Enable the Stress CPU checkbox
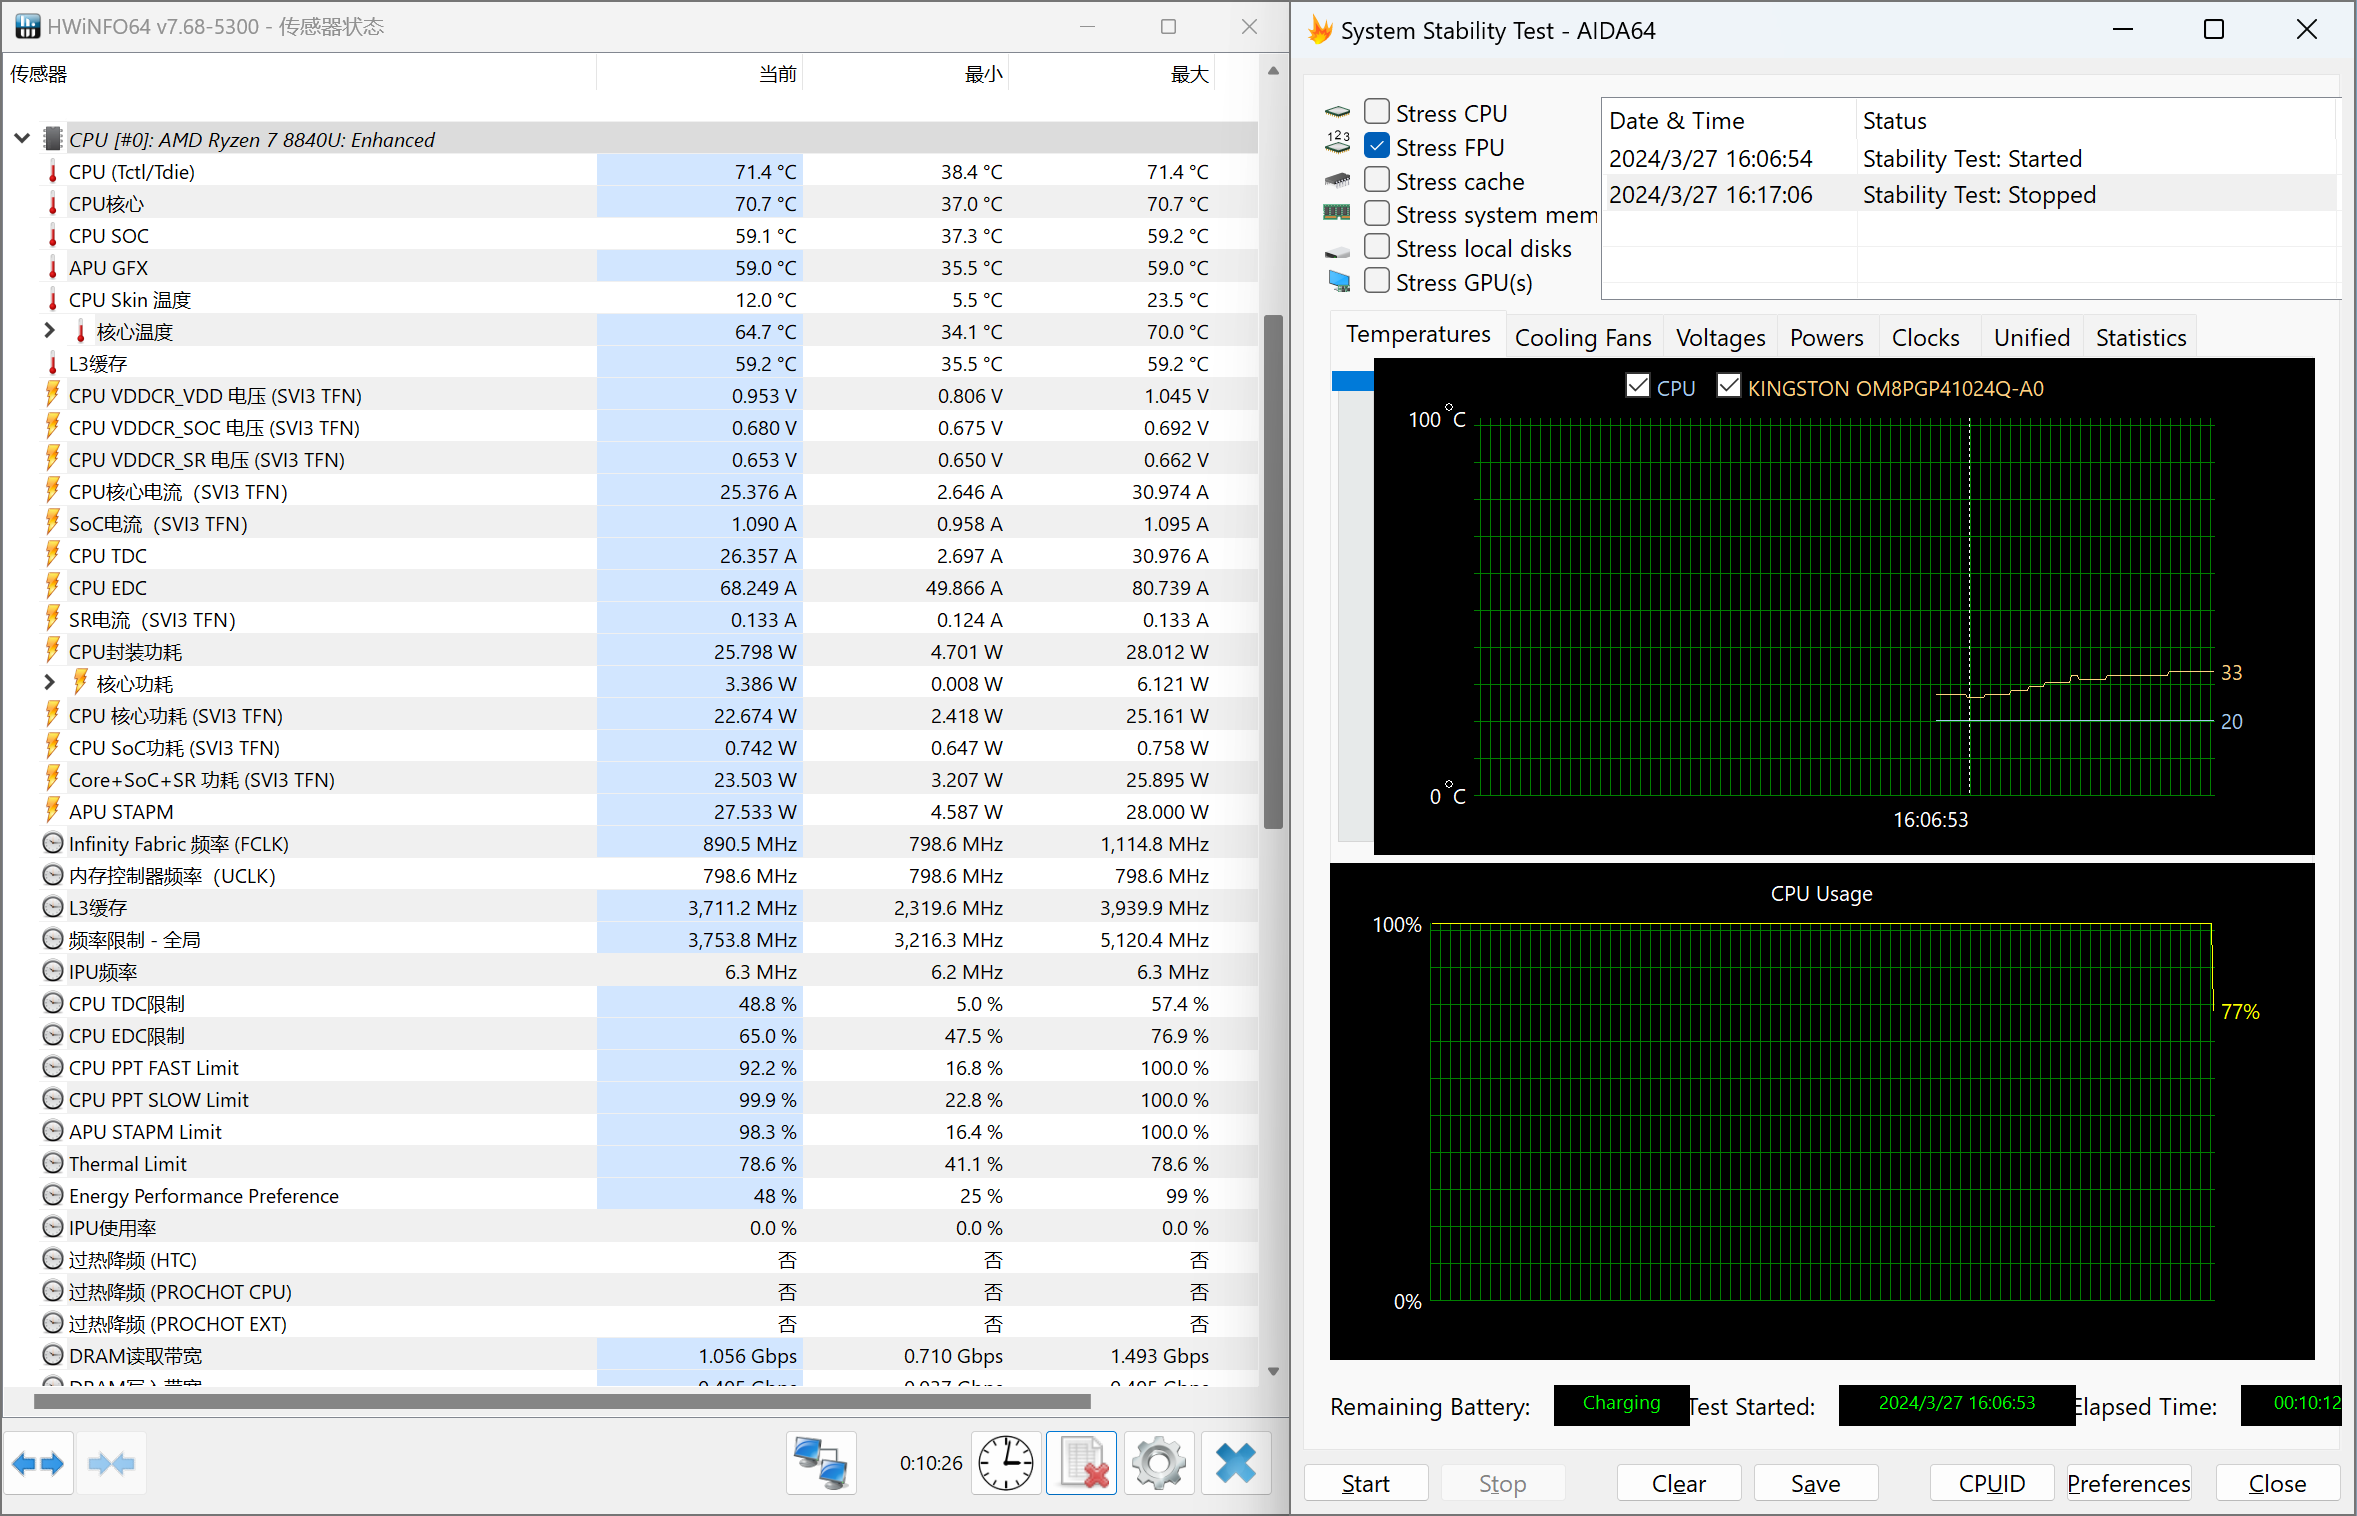Screen dimensions: 2357x1516 click(x=1377, y=111)
